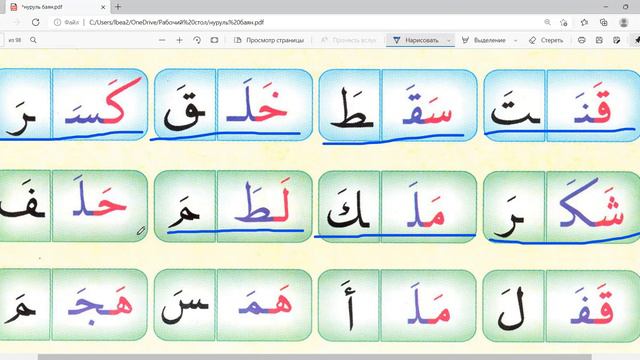This screenshot has height=360, width=640.
Task: Zoom out the PDF with minus
Action: click(x=162, y=40)
